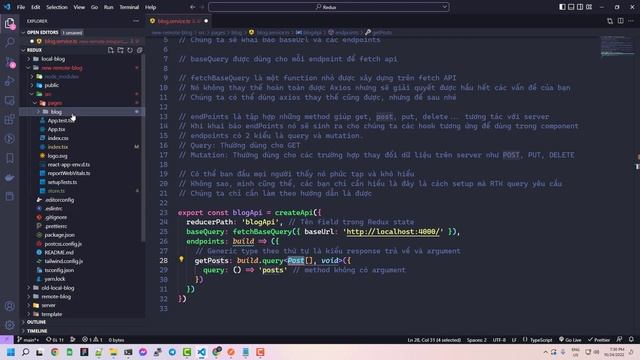The image size is (640, 360).
Task: Click the code minimap overview
Action: [617, 46]
